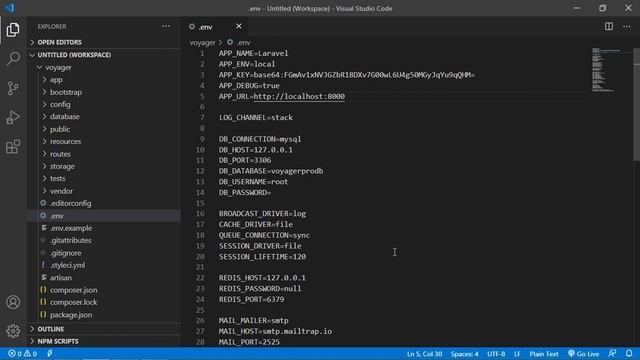The height and width of the screenshot is (360, 640).
Task: Open the Accounts menu icon
Action: pyautogui.click(x=13, y=302)
